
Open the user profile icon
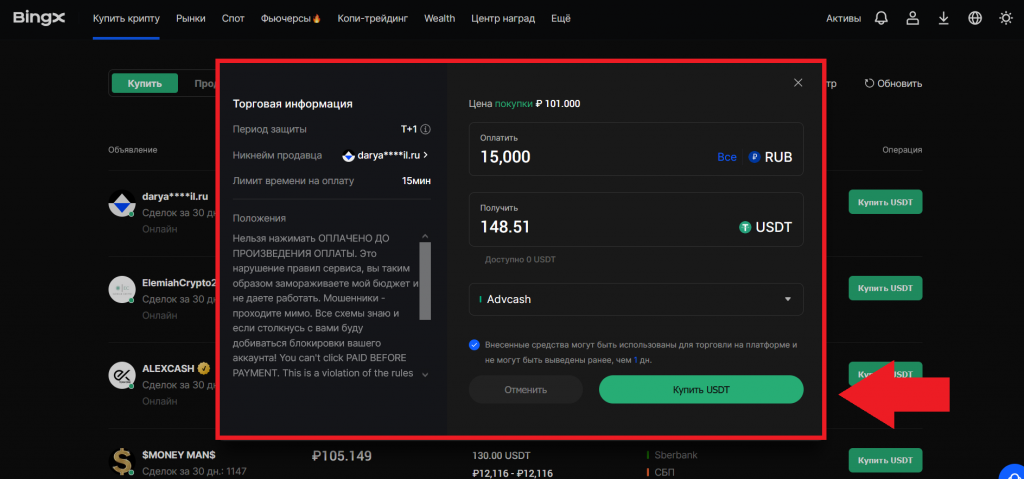912,18
